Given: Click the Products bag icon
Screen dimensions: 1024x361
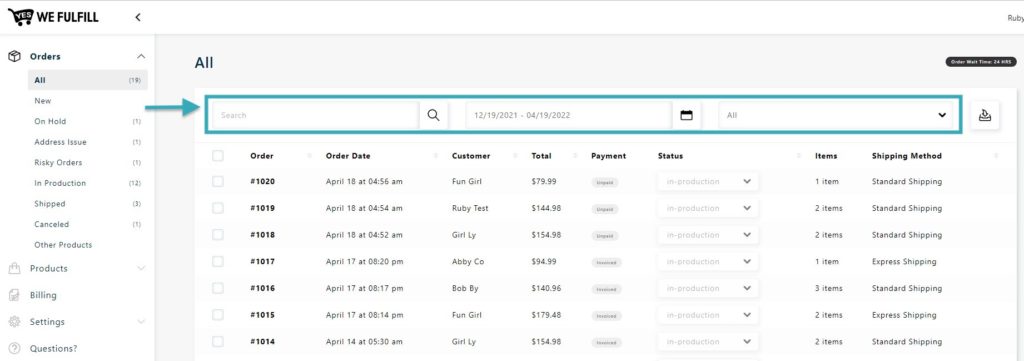Looking at the screenshot, I should pos(14,268).
